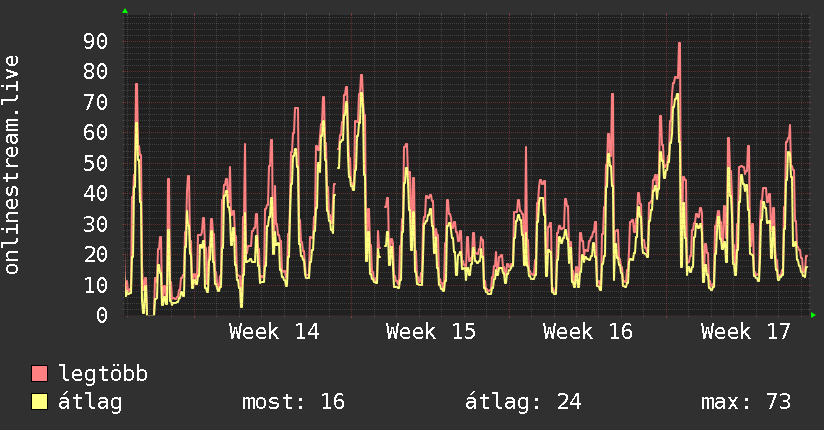Viewport: 824px width, 430px height.
Task: Click the red legtöbb legend swatch
Action: (x=39, y=373)
